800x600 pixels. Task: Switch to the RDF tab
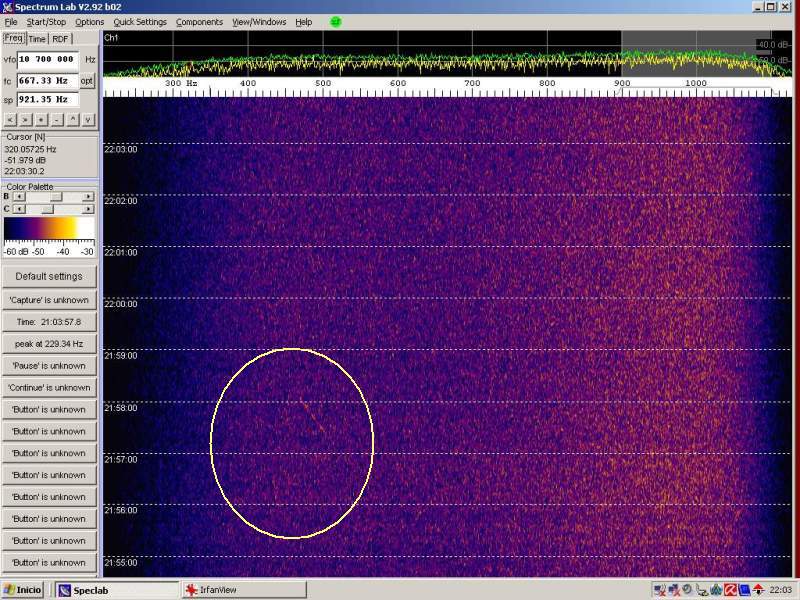[61, 39]
